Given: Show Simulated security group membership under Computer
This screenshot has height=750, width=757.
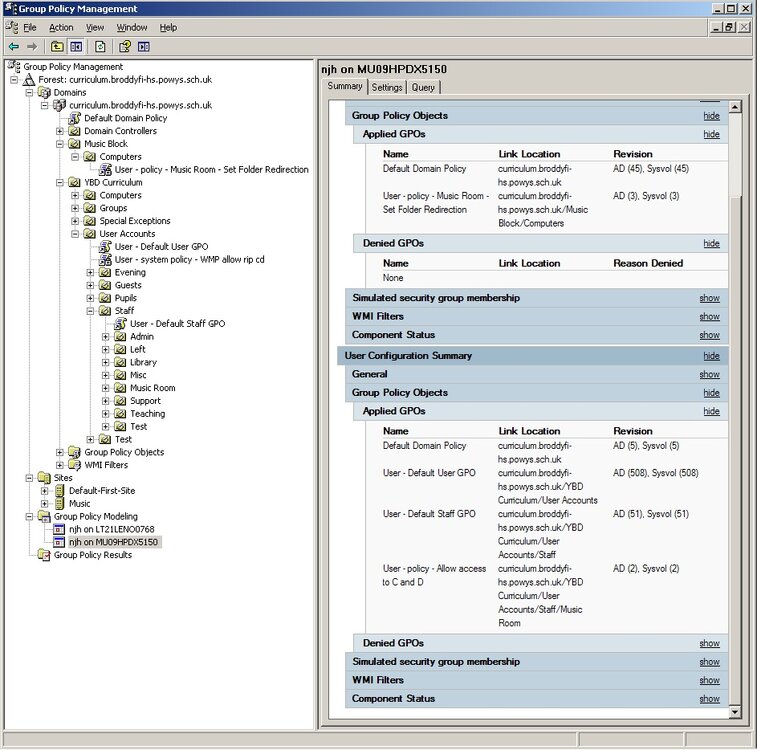Looking at the screenshot, I should click(709, 298).
